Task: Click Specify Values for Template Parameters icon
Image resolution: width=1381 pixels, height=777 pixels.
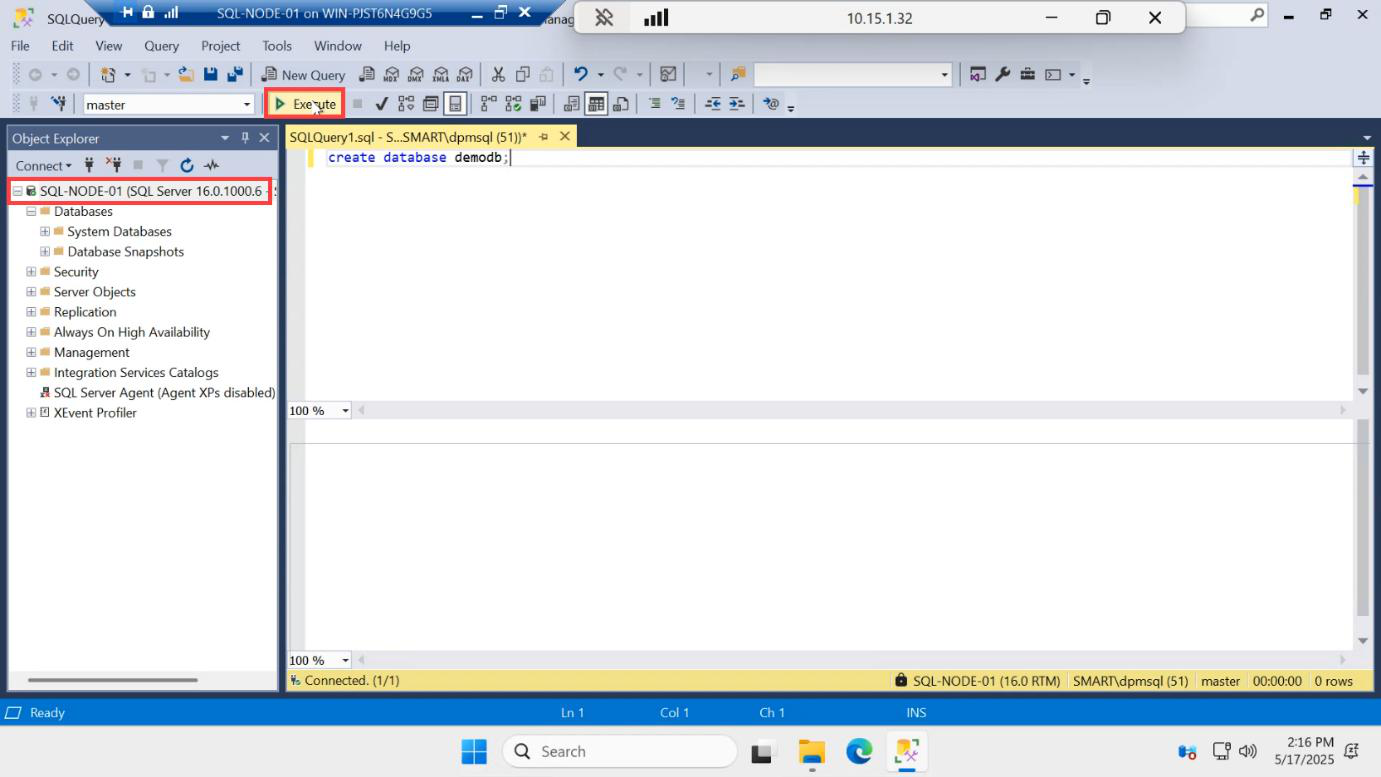Action: pyautogui.click(x=770, y=104)
